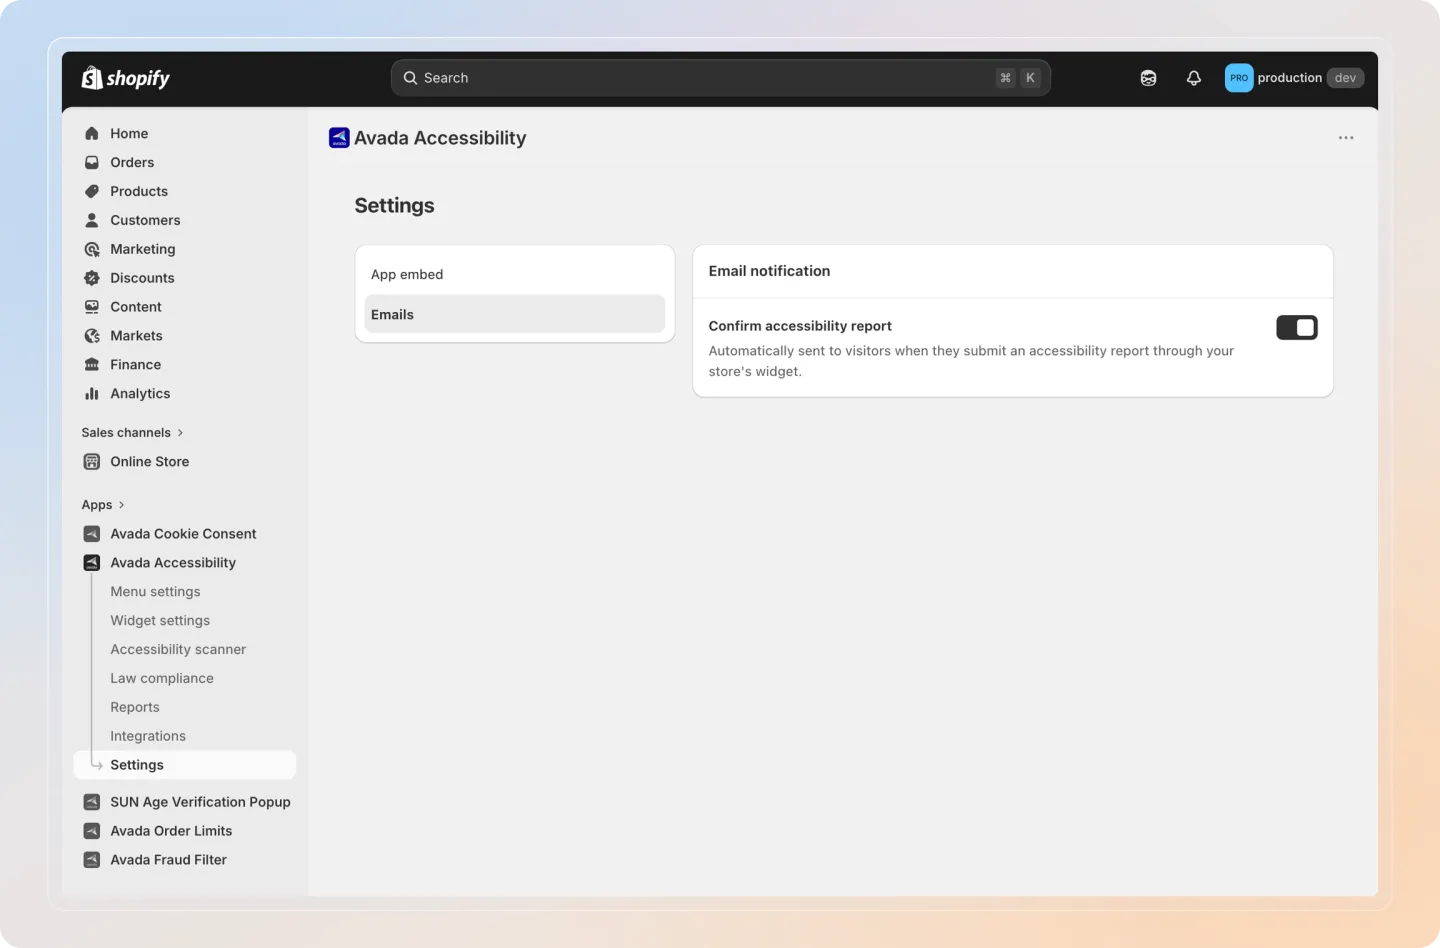Click the Settings page heading
The height and width of the screenshot is (948, 1440).
394,206
